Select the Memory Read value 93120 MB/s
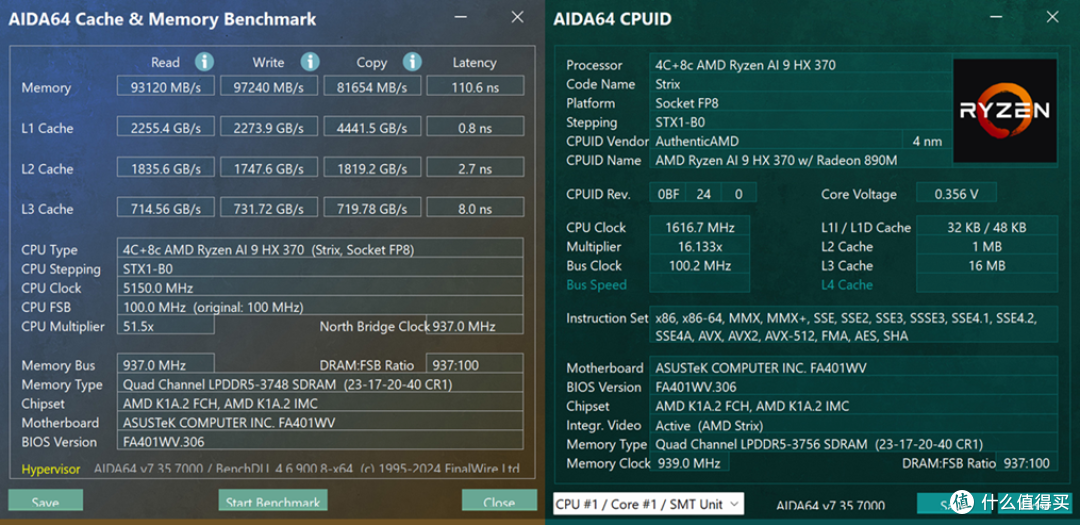Viewport: 1080px width, 525px height. point(165,88)
